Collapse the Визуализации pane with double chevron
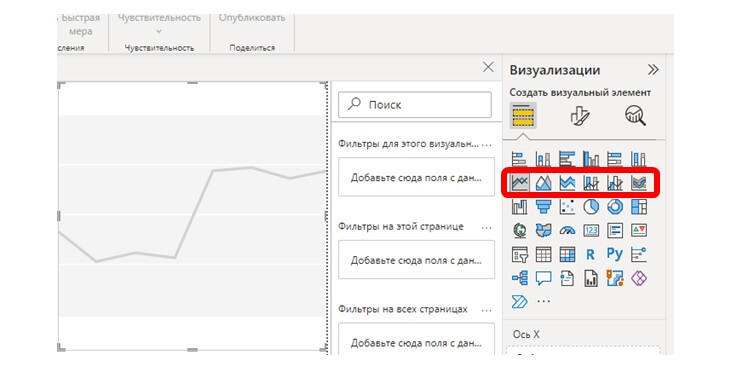Screen dimensions: 730x370 click(x=653, y=70)
